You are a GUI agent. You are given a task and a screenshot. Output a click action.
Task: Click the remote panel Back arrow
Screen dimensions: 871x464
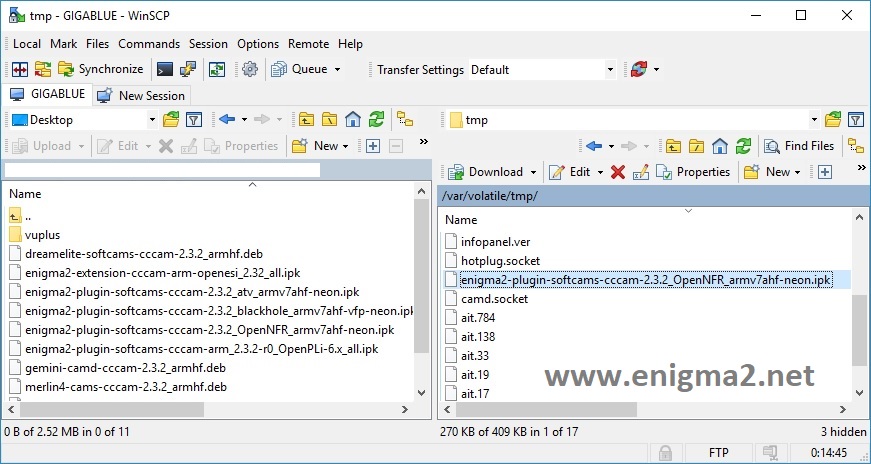tap(594, 146)
